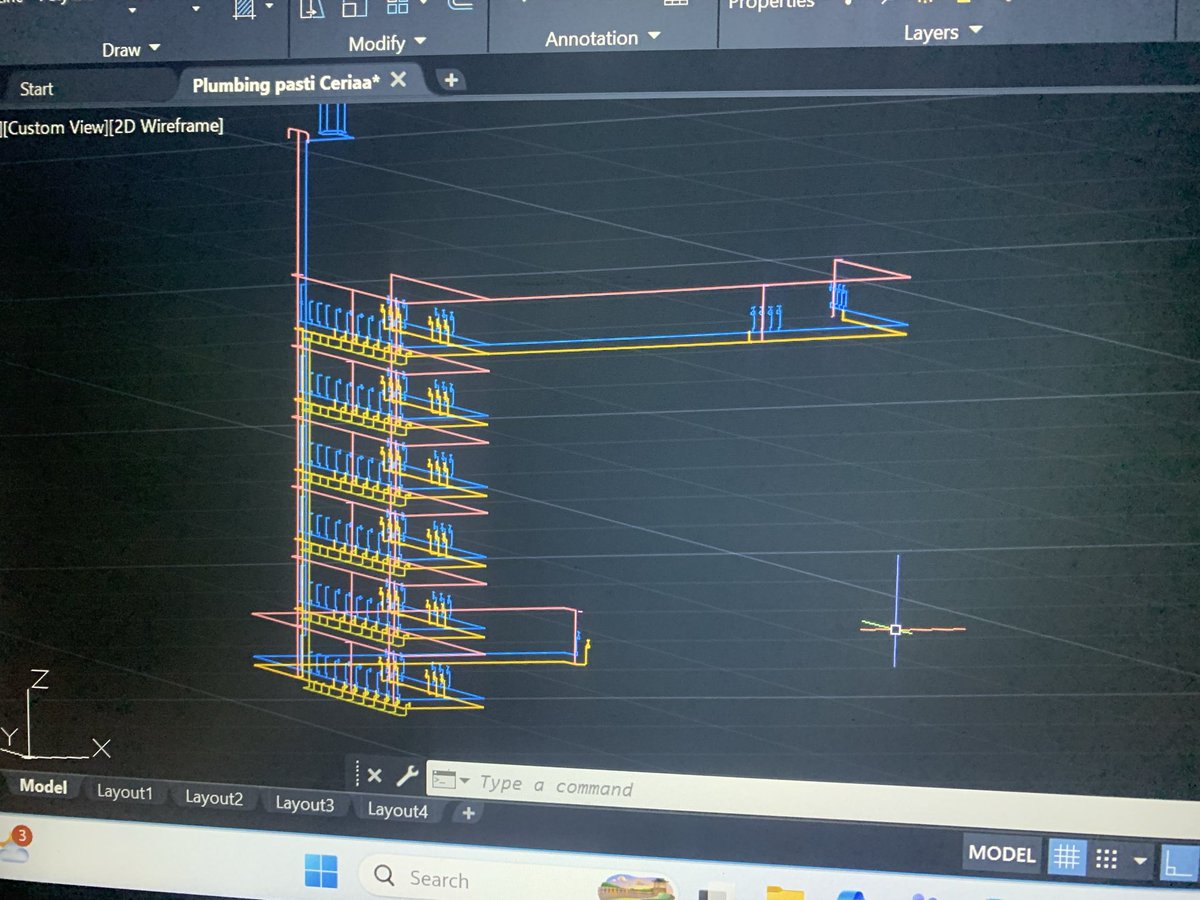This screenshot has height=900, width=1200.
Task: Open the weather widget with notification badge
Action: (14, 845)
